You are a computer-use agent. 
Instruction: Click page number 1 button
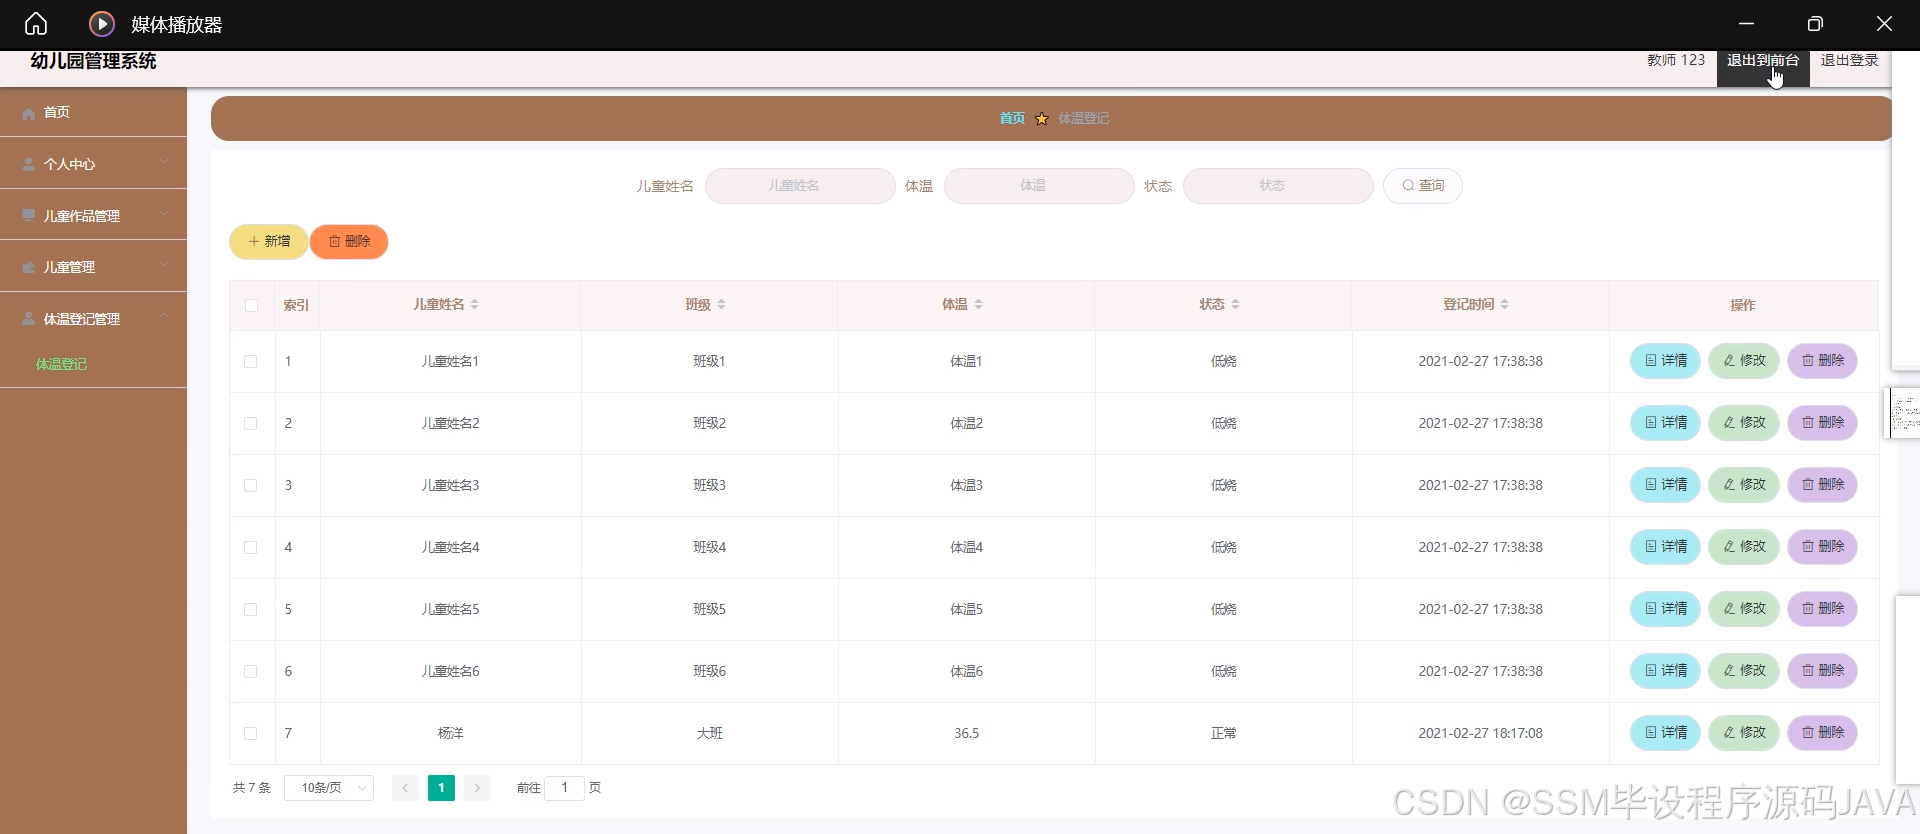pos(441,788)
